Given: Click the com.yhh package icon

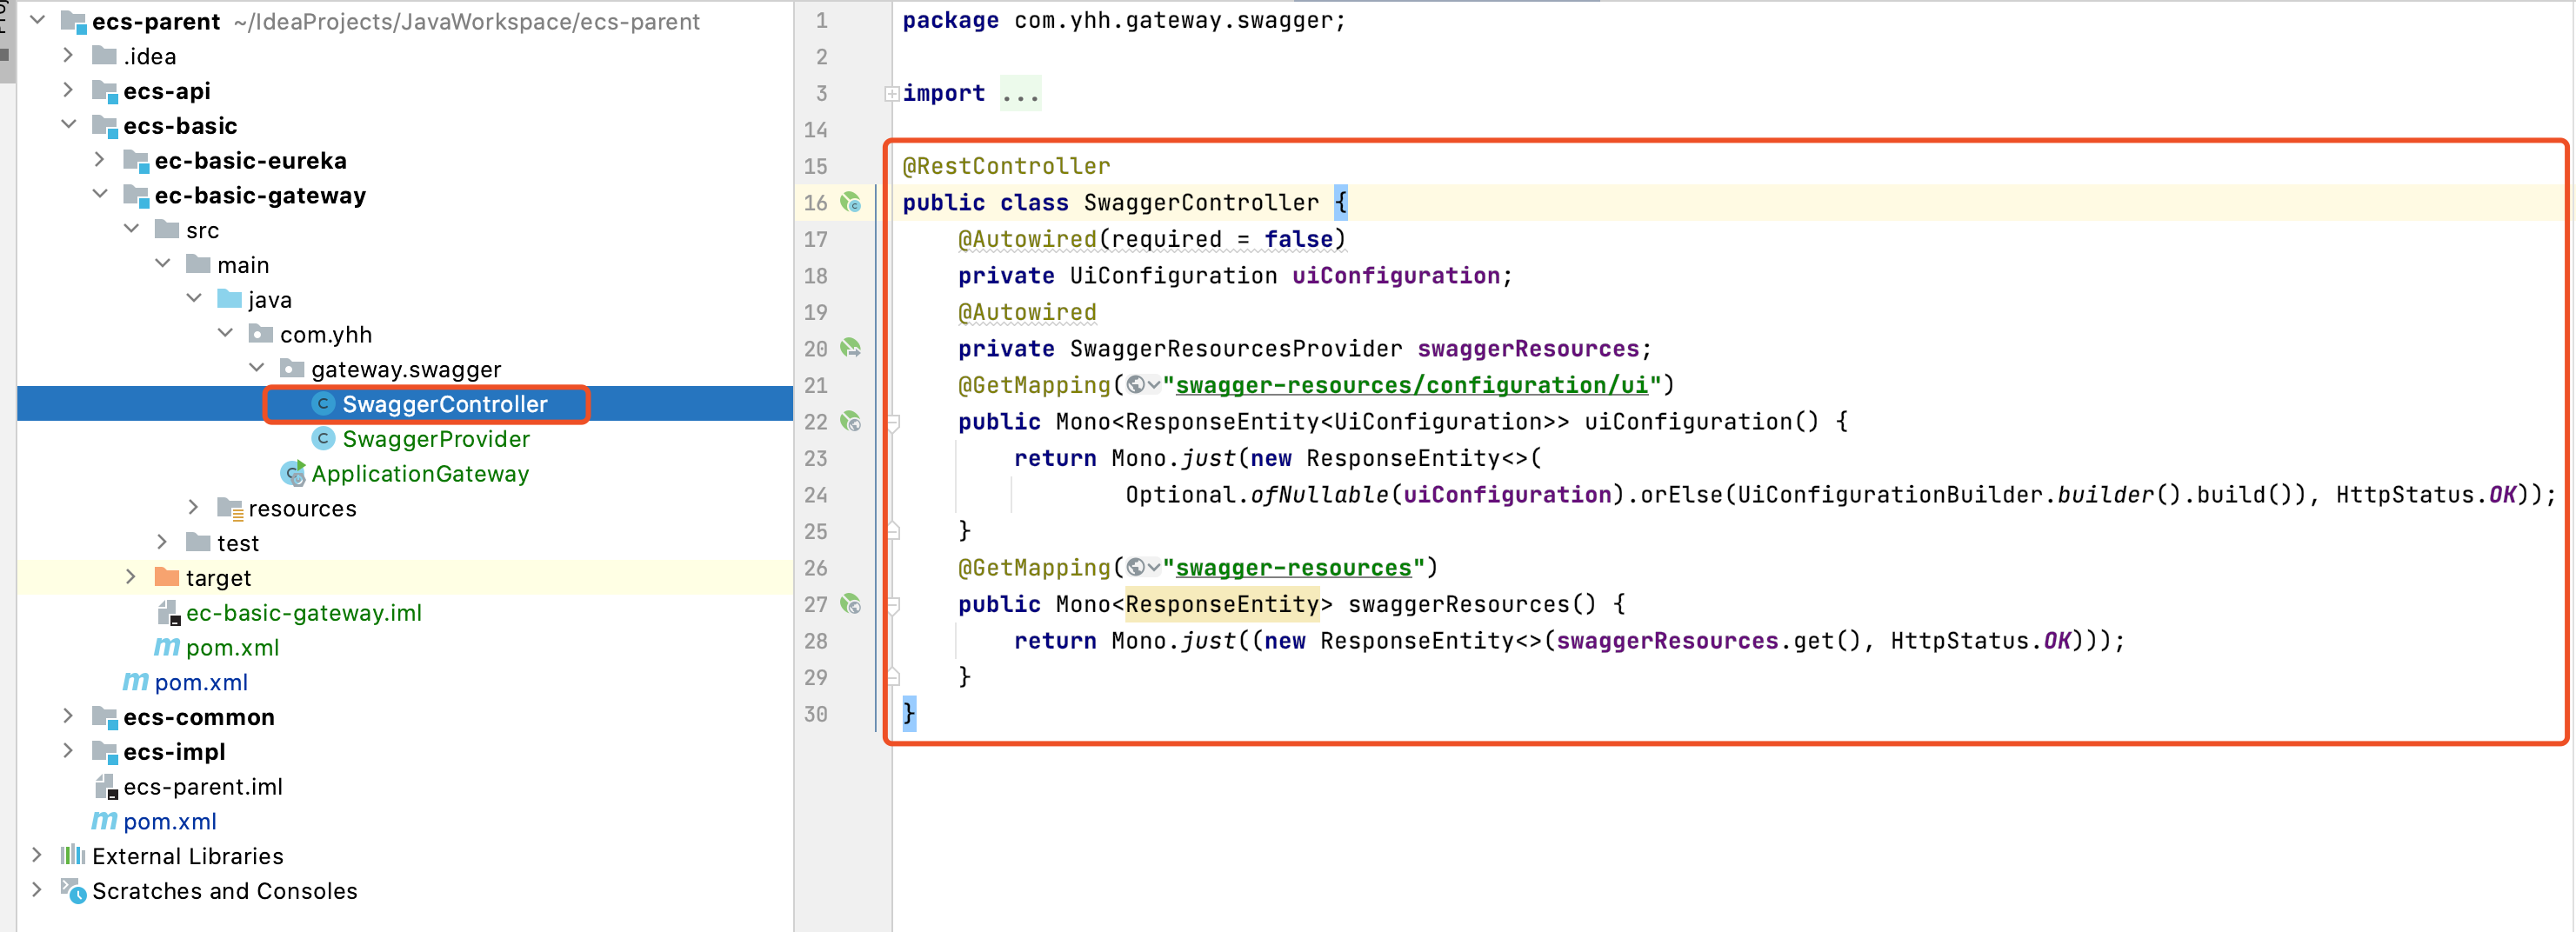Looking at the screenshot, I should tap(261, 334).
